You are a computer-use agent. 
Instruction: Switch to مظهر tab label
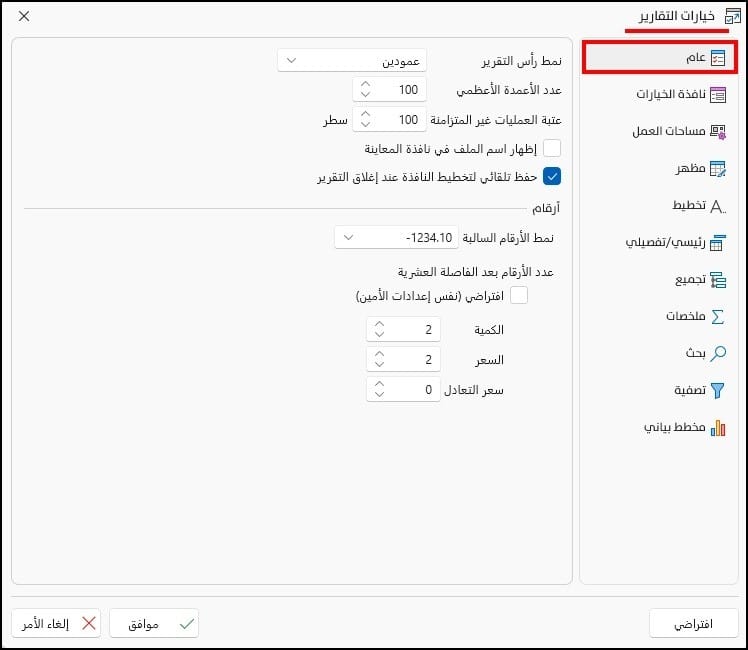[x=690, y=168]
